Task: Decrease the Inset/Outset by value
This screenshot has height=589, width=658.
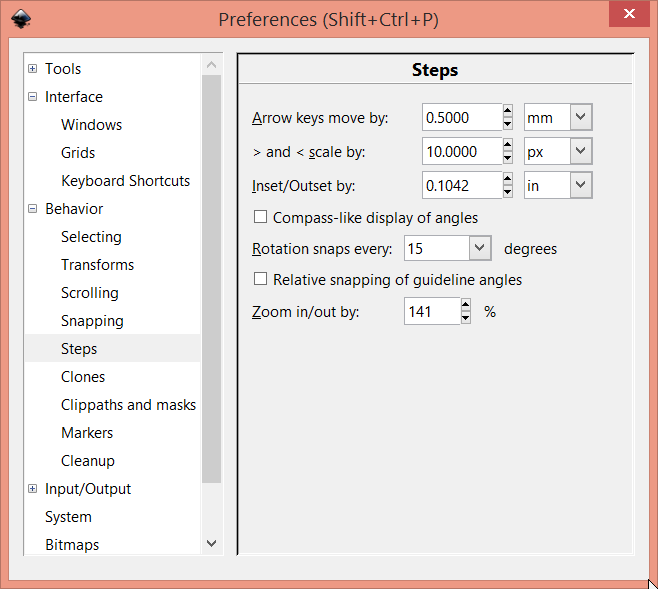Action: click(x=507, y=192)
